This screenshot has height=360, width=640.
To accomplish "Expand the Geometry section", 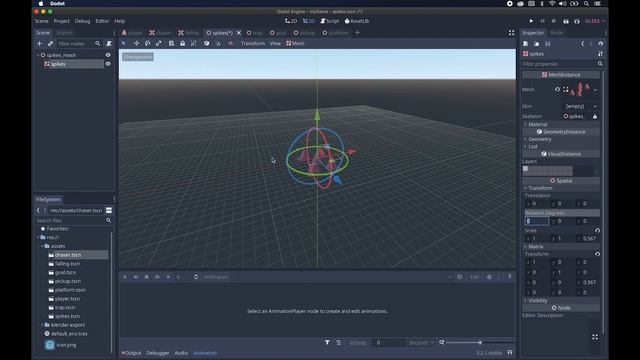I will [x=540, y=139].
